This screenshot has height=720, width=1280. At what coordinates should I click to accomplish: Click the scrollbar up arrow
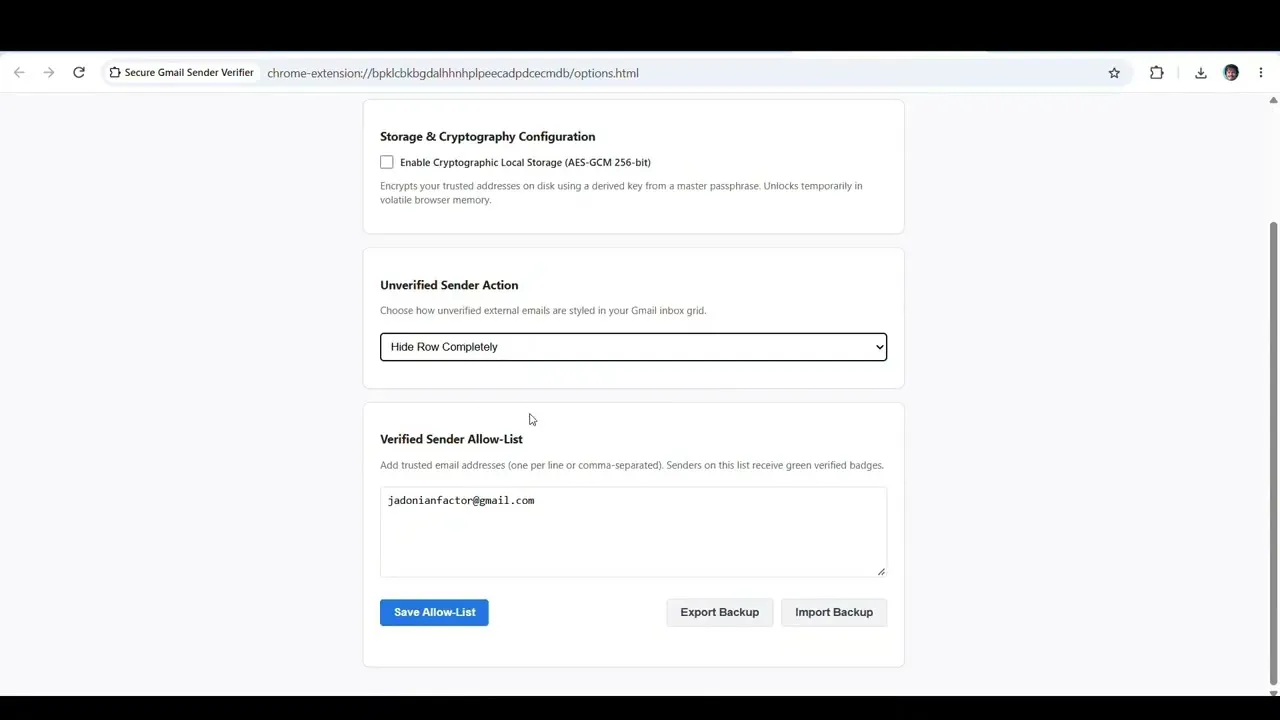[1273, 100]
